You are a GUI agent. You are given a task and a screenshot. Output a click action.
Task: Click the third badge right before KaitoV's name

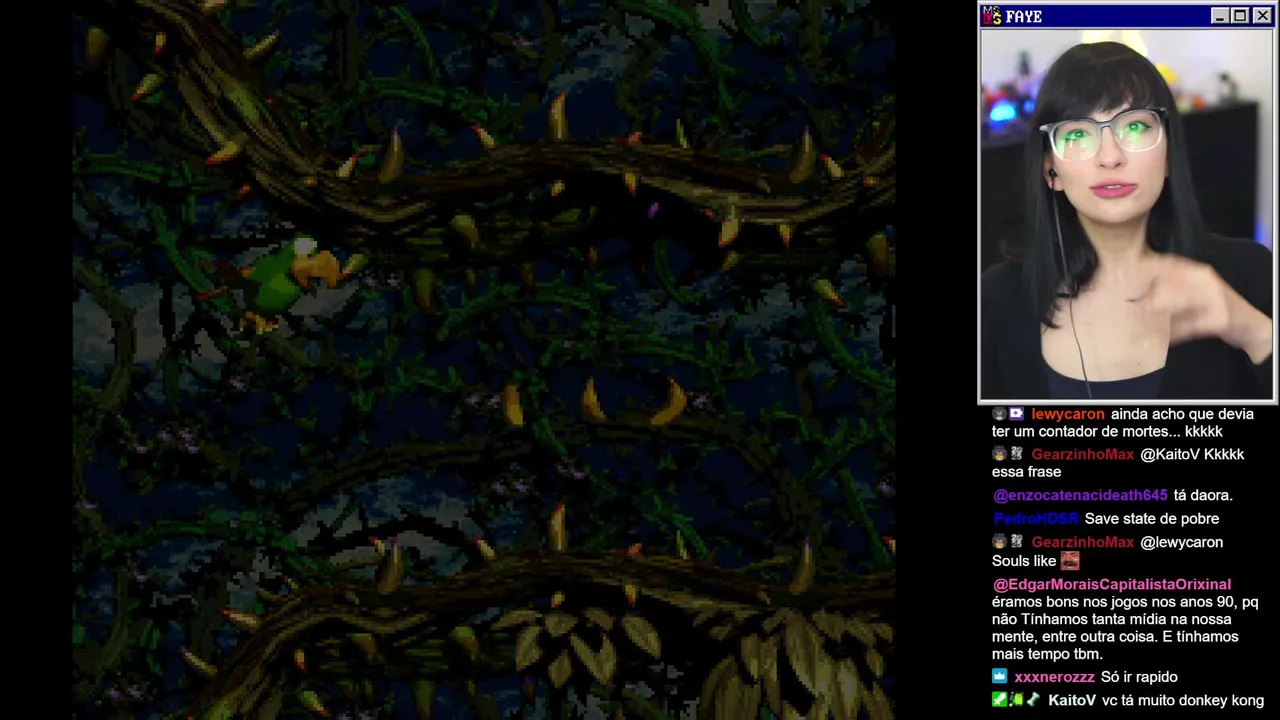pyautogui.click(x=1033, y=701)
